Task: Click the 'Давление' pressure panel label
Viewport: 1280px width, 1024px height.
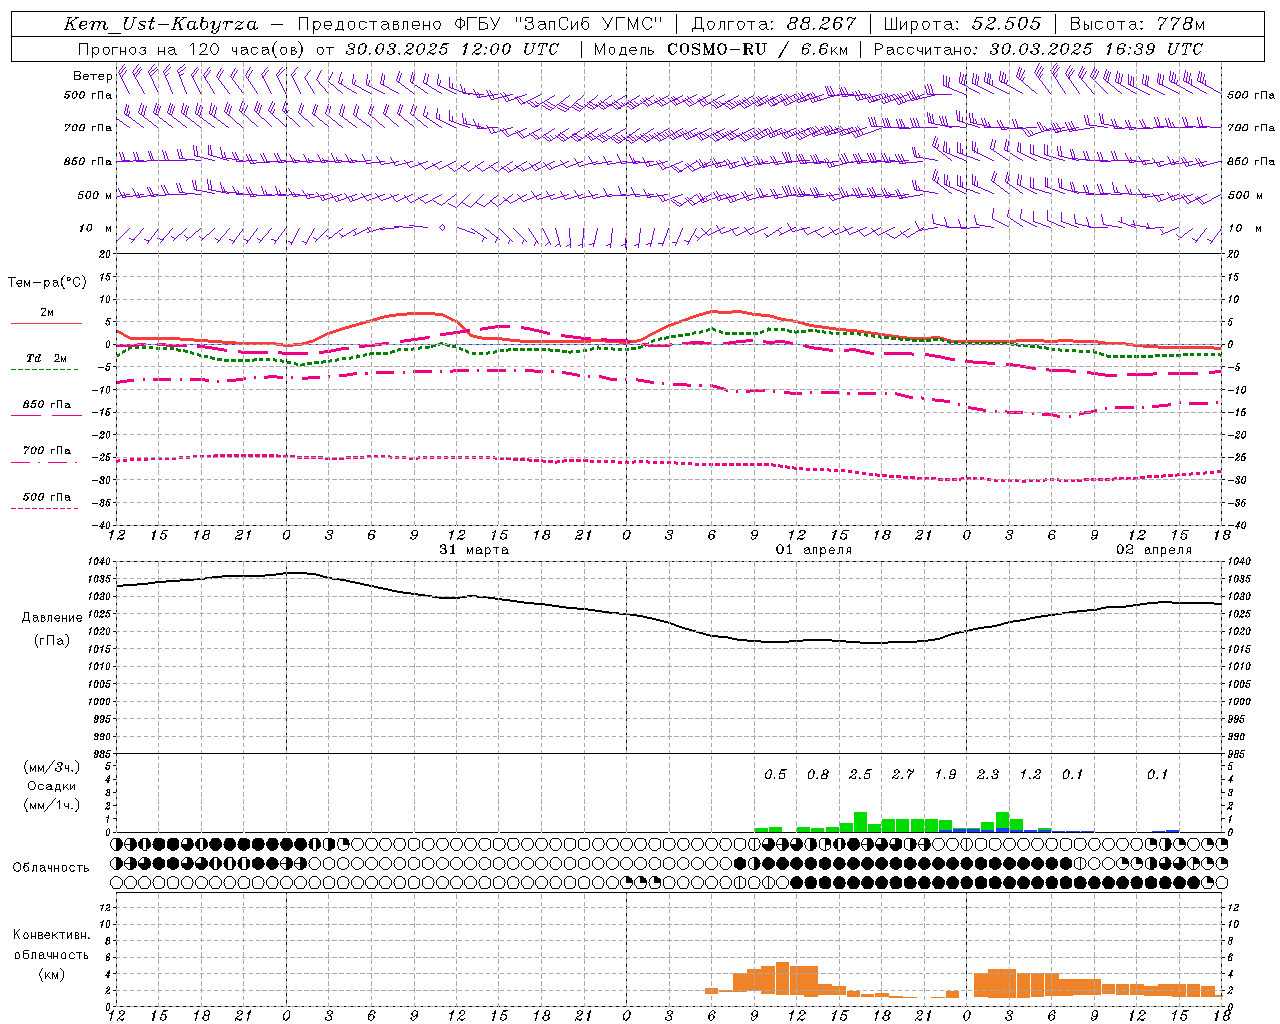Action: (x=52, y=618)
